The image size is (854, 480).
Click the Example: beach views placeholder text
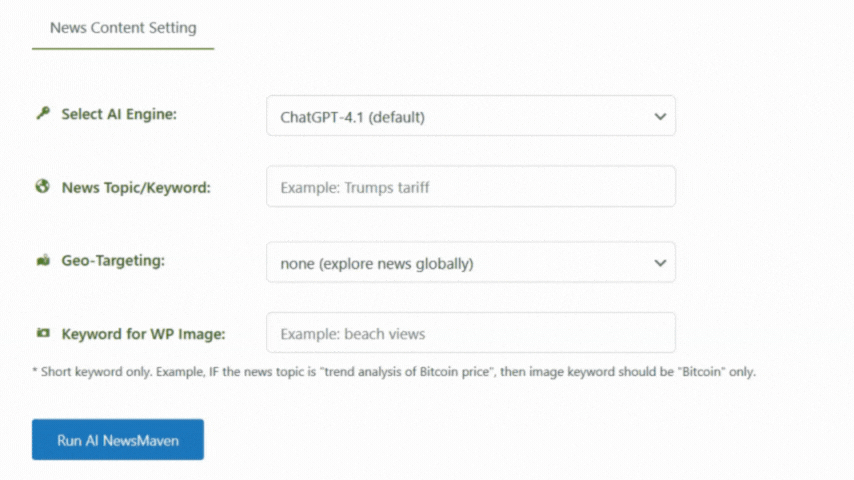352,333
